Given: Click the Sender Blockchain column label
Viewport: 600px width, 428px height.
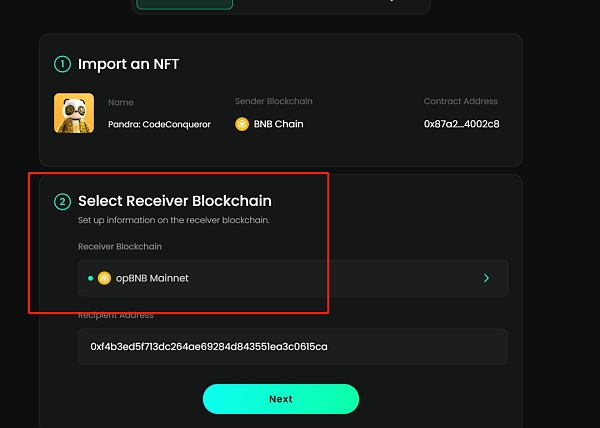Looking at the screenshot, I should tap(273, 102).
